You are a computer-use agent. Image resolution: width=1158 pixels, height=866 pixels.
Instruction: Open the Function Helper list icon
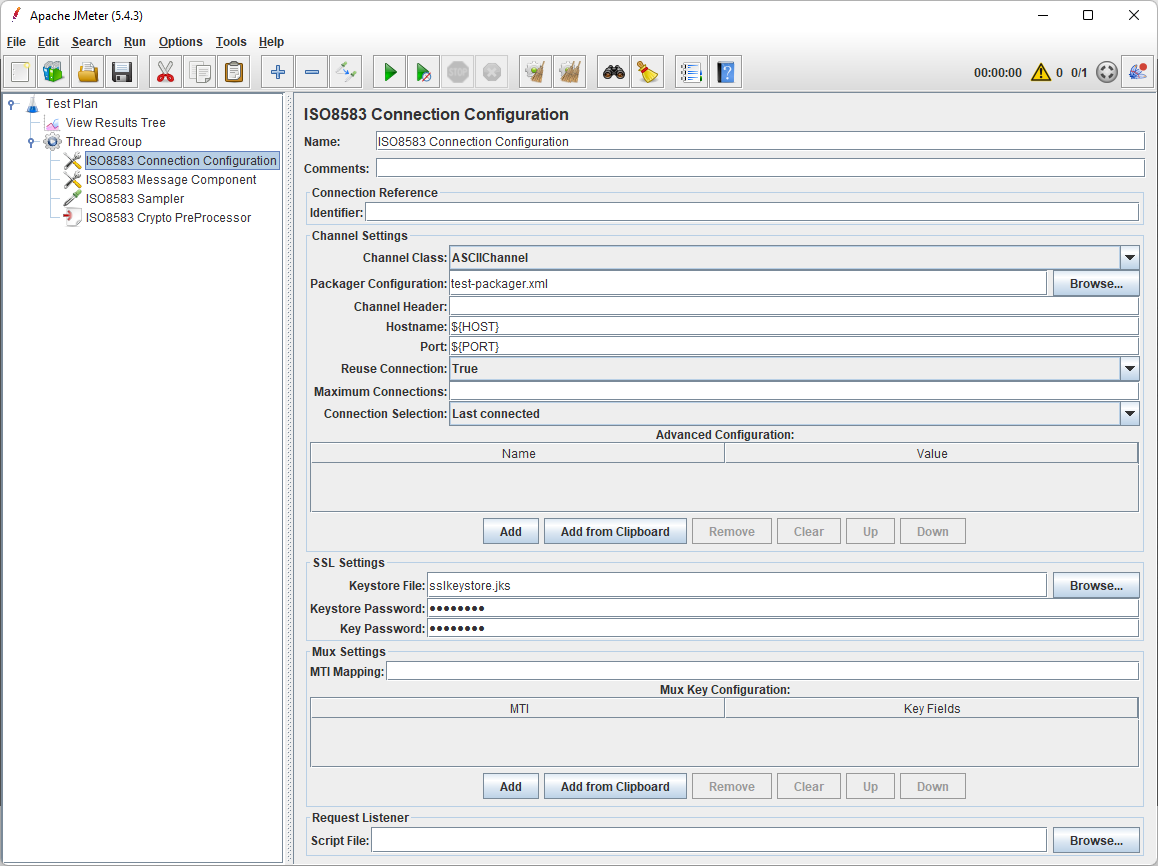tap(691, 72)
